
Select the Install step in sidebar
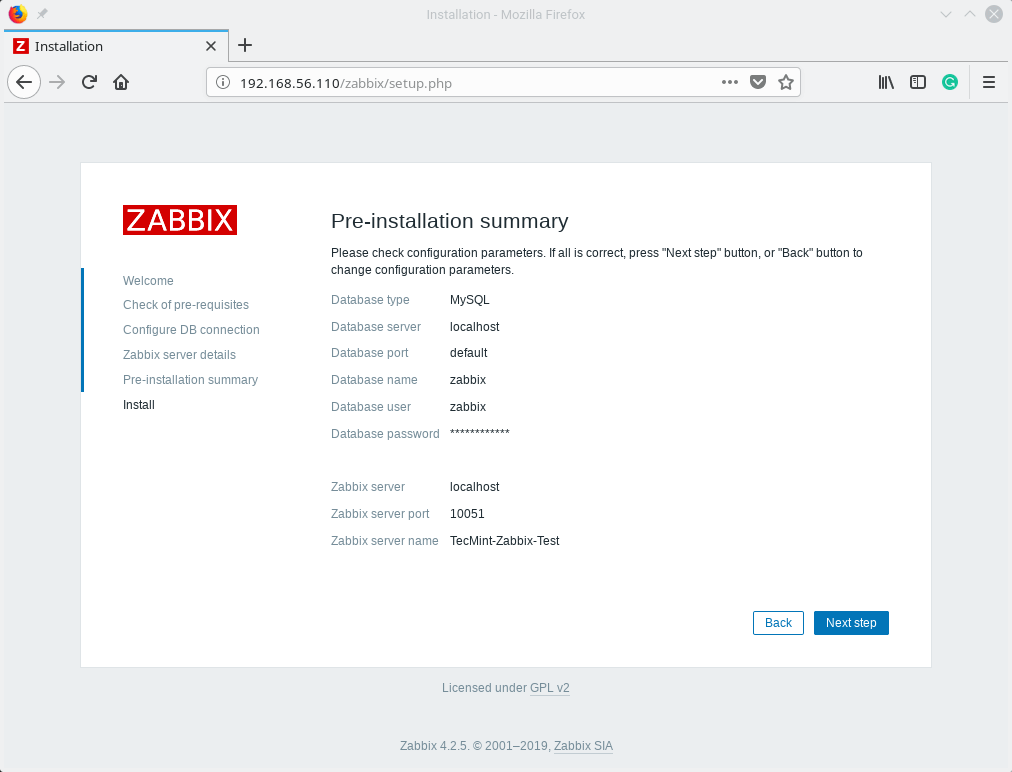tap(139, 405)
